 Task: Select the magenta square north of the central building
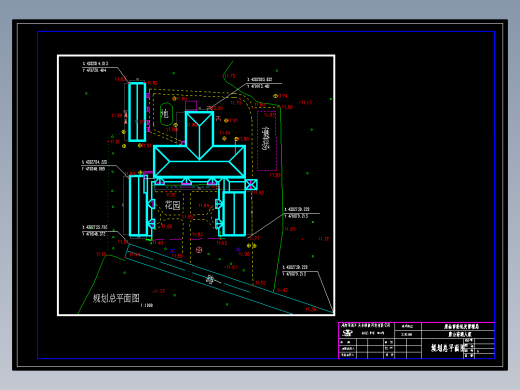click(x=191, y=105)
